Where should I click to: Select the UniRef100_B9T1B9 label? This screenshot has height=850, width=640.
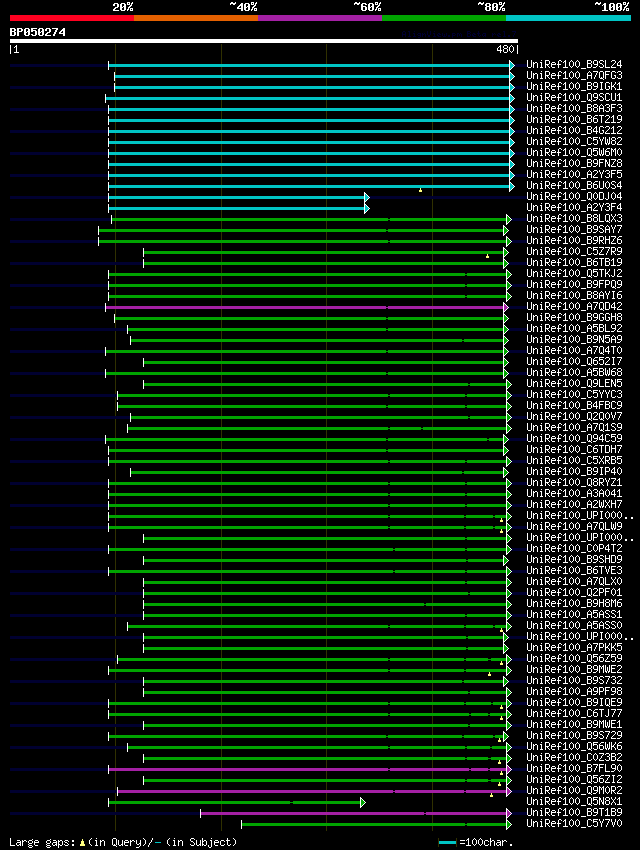pyautogui.click(x=574, y=813)
